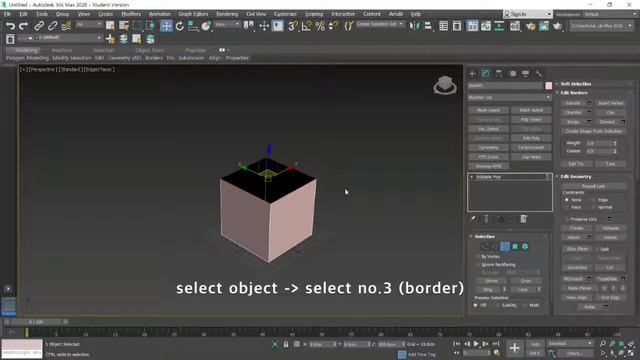Activate the Select and Rotate tool

(180, 26)
